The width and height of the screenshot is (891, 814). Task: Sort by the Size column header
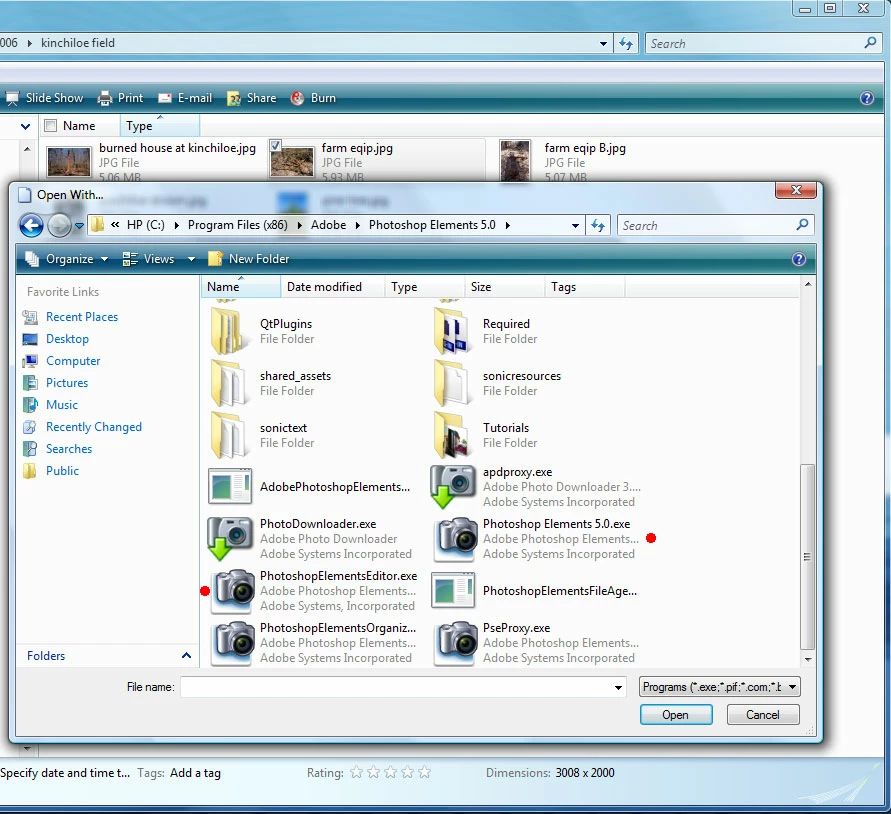click(505, 287)
